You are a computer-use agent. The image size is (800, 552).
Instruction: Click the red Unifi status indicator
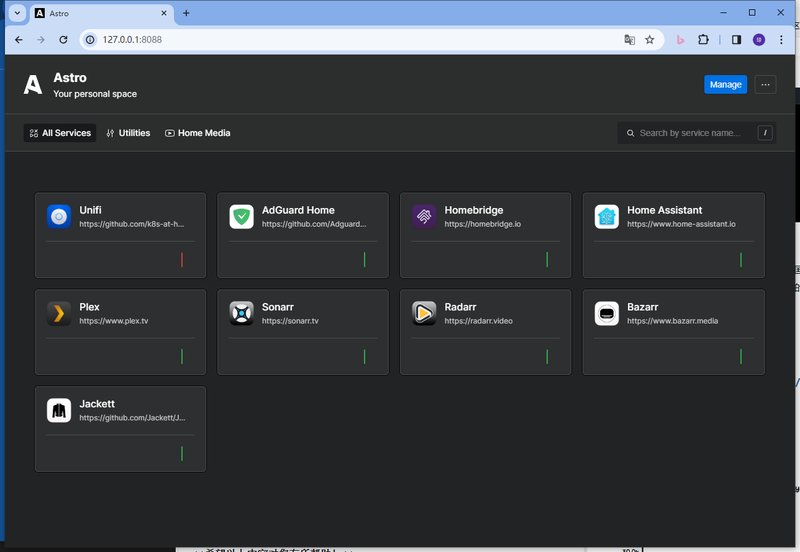[x=182, y=260]
